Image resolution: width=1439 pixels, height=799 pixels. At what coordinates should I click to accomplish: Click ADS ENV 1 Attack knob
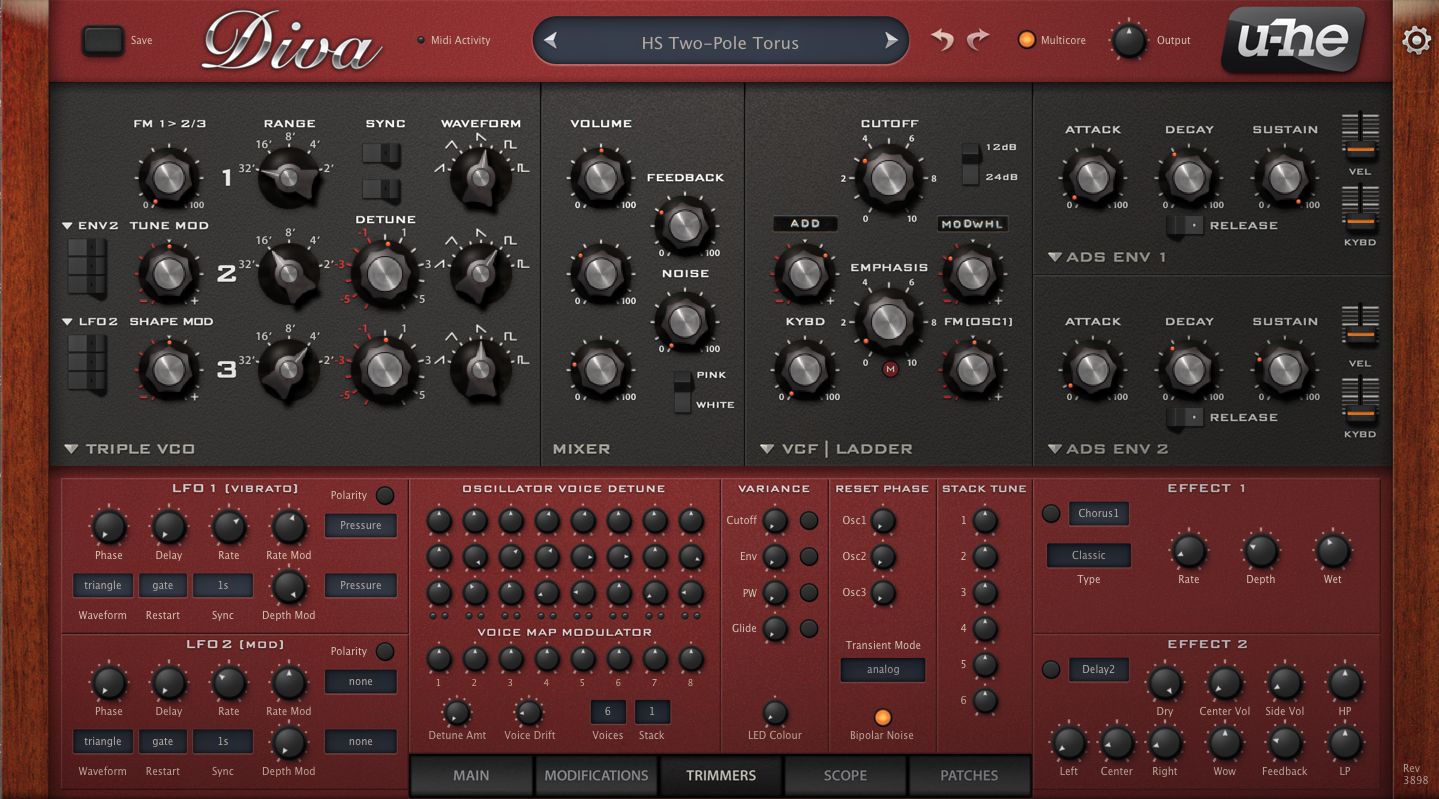[1092, 177]
